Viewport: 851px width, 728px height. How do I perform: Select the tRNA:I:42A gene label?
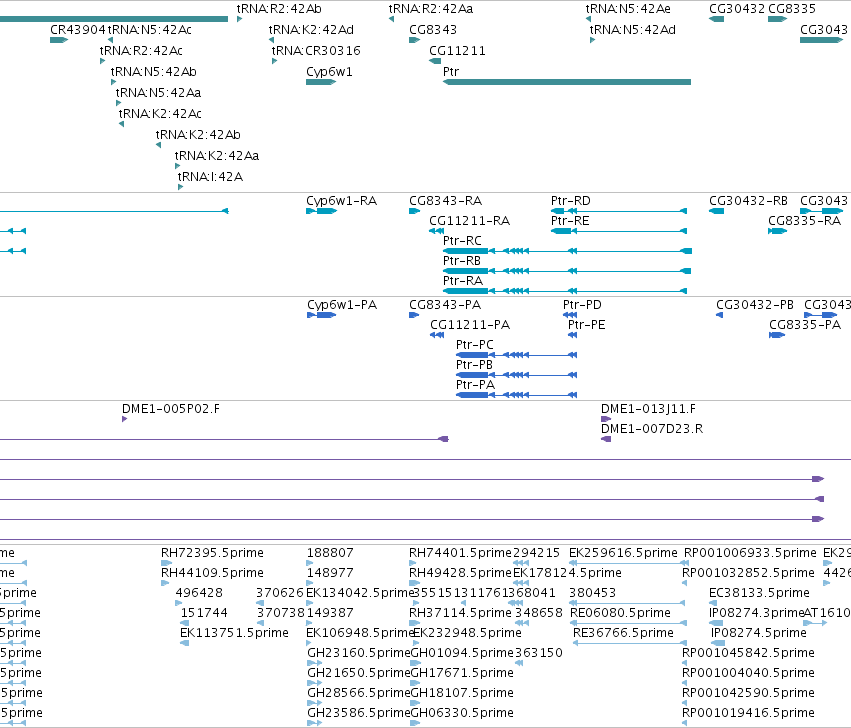click(211, 177)
